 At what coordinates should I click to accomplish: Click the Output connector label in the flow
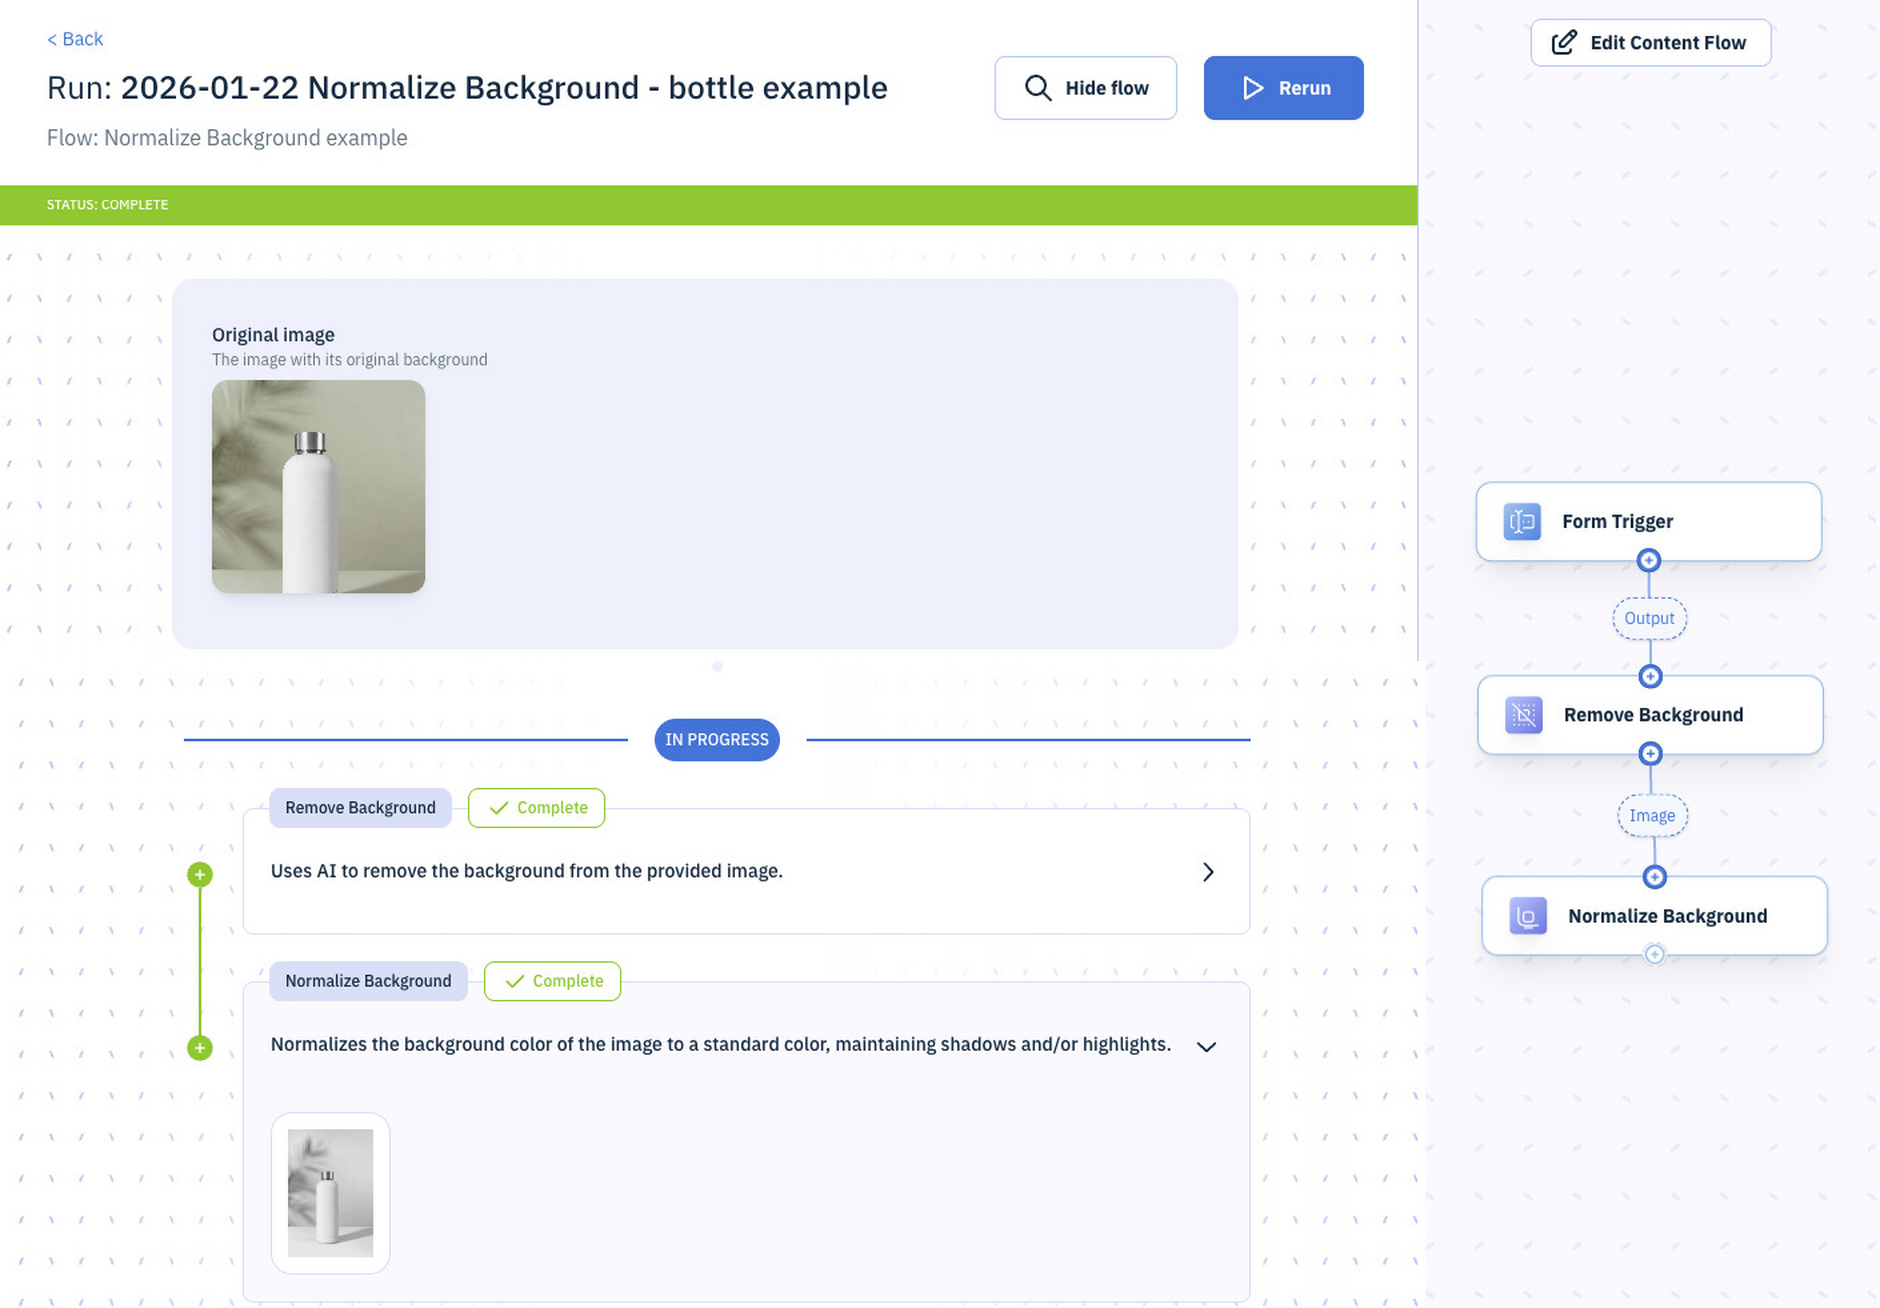(x=1649, y=618)
